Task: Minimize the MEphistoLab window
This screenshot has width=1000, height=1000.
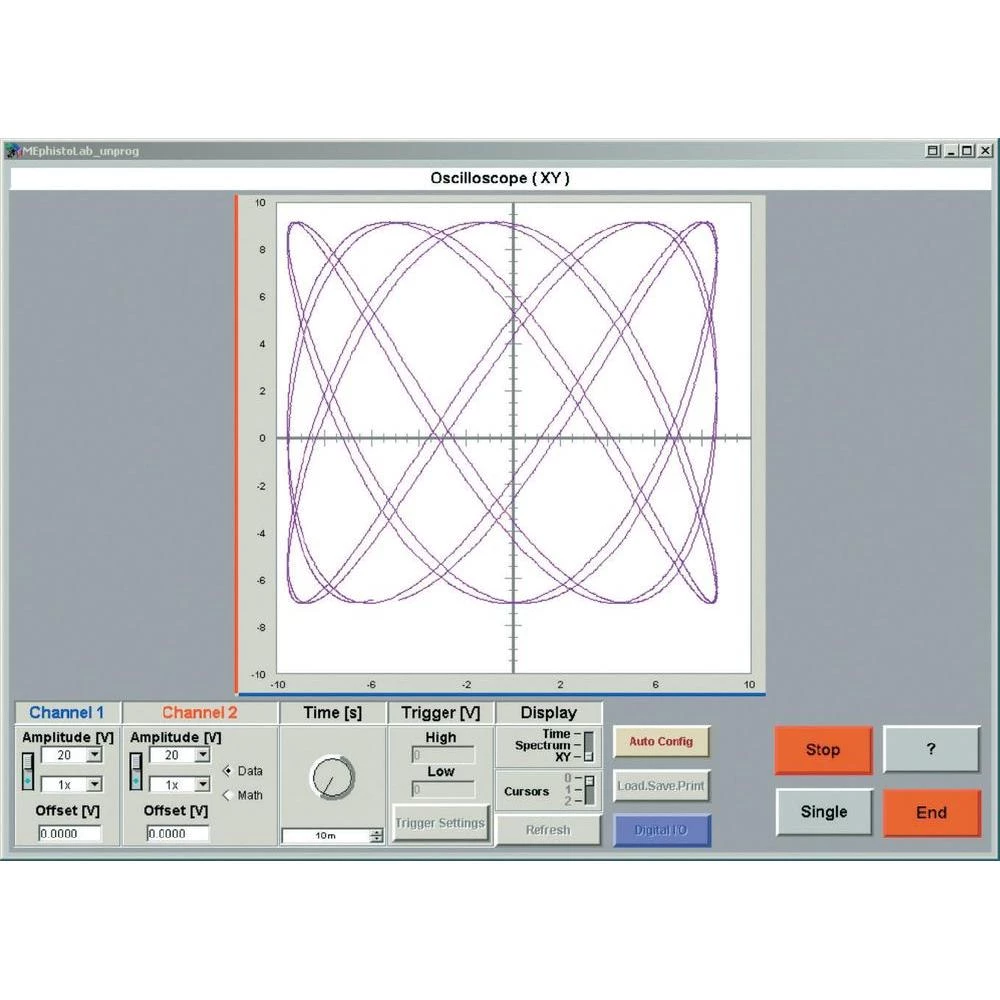Action: click(x=952, y=151)
